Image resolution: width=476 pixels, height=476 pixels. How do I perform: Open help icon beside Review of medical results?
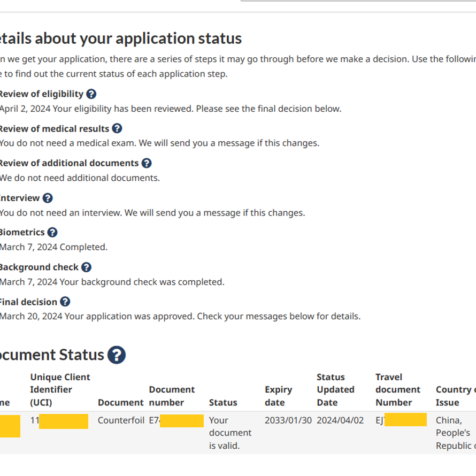tap(117, 128)
